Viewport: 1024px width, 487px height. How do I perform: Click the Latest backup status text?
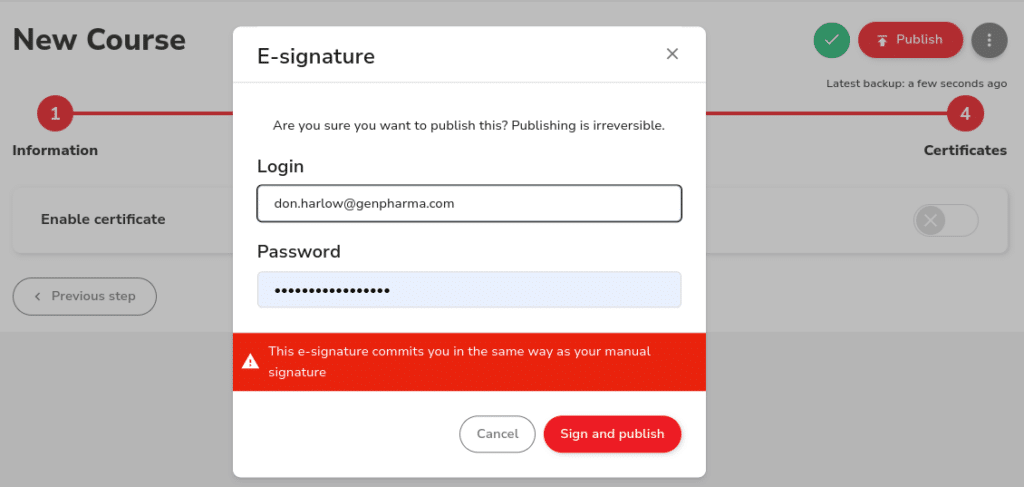pyautogui.click(x=917, y=84)
